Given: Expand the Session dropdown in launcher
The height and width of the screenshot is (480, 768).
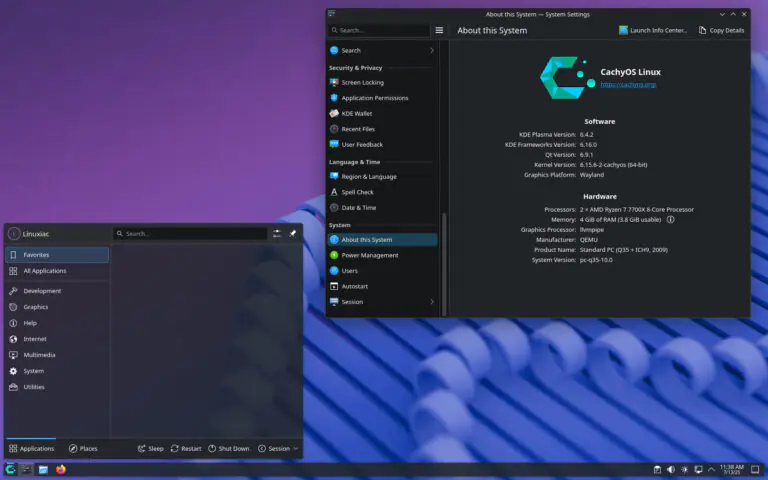Looking at the screenshot, I should pos(278,448).
